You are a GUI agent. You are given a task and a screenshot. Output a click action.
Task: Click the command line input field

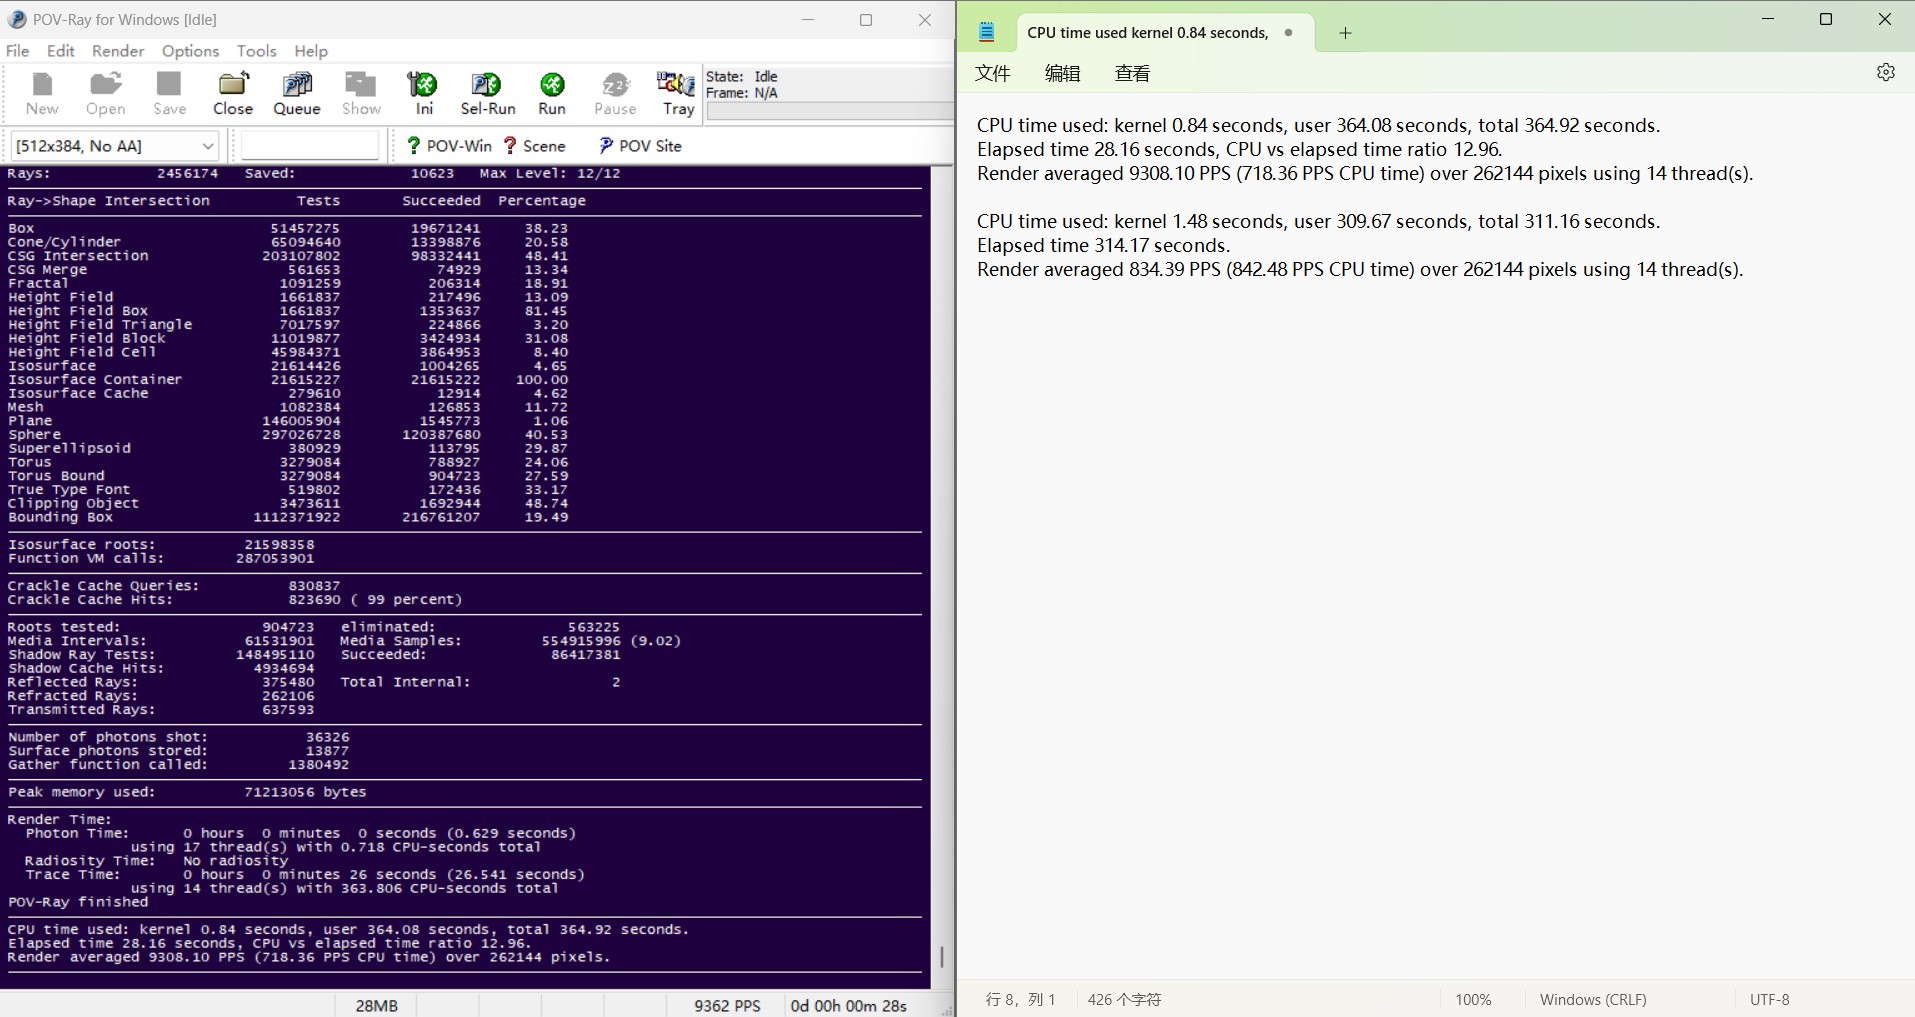310,146
